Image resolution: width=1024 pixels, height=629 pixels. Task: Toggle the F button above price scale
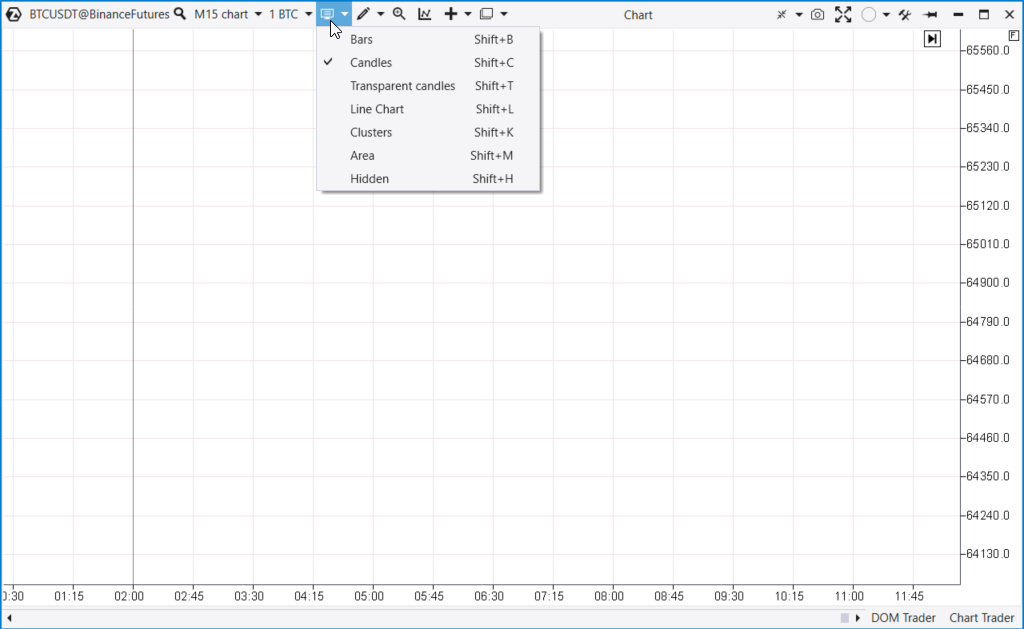[x=1014, y=35]
